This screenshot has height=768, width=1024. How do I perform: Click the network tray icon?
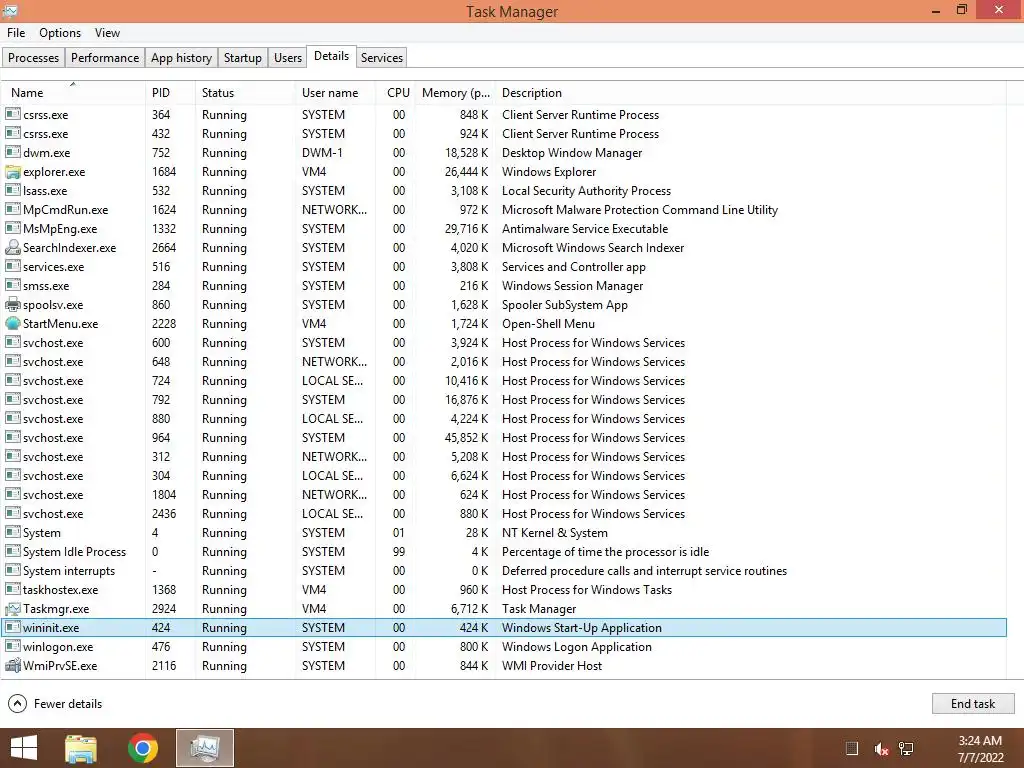(906, 748)
